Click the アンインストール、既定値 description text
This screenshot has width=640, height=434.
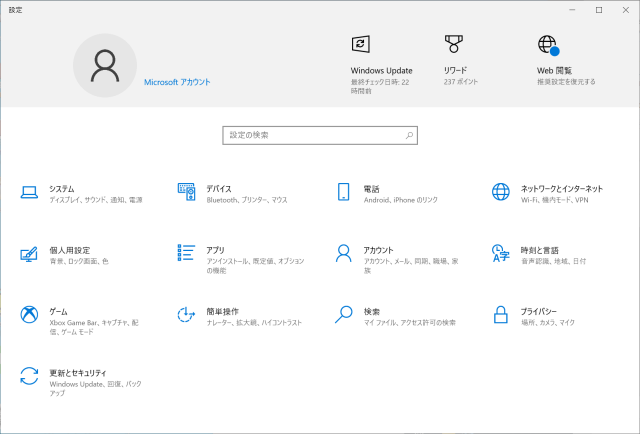tap(256, 266)
